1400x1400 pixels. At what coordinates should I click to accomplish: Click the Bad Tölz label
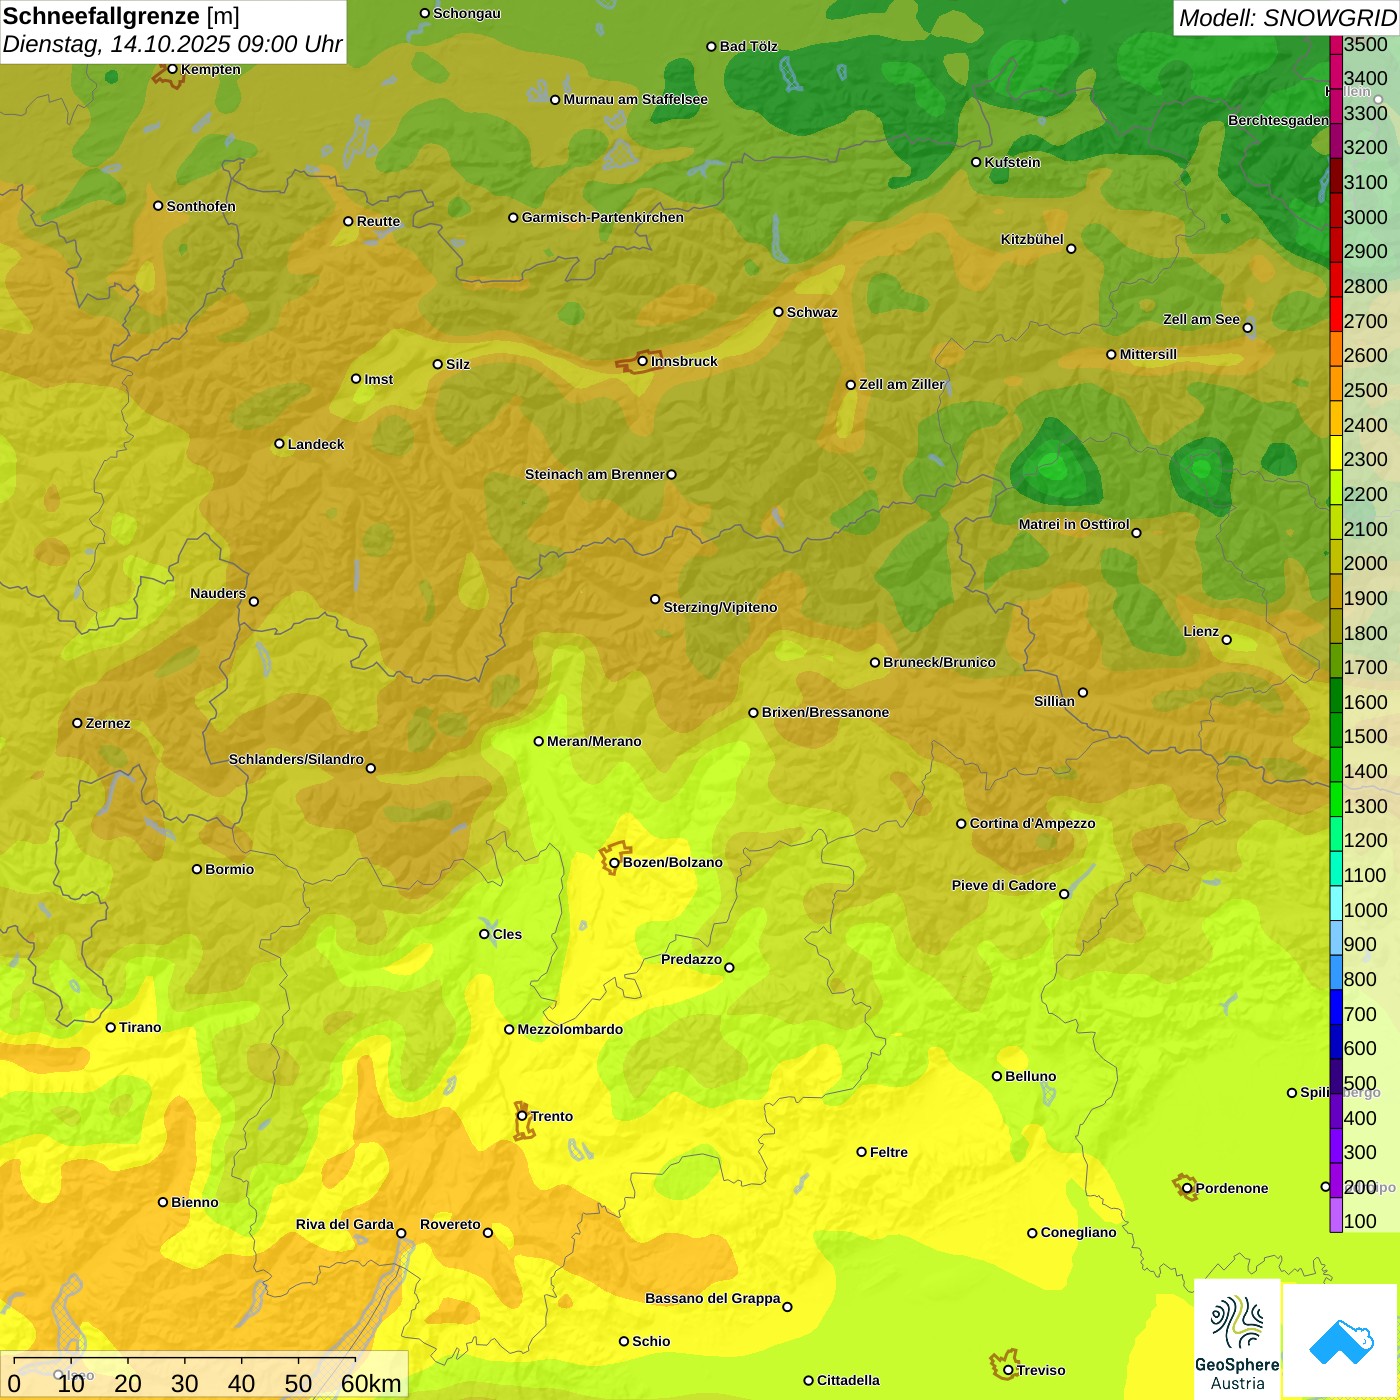click(x=748, y=46)
